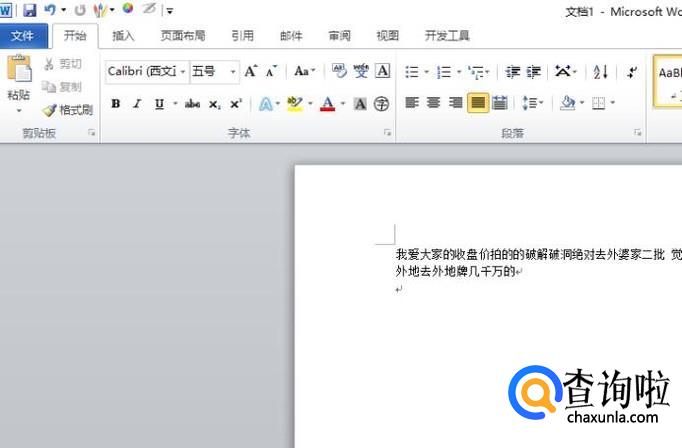
Task: Click the 剪切 cut button
Action: 63,64
